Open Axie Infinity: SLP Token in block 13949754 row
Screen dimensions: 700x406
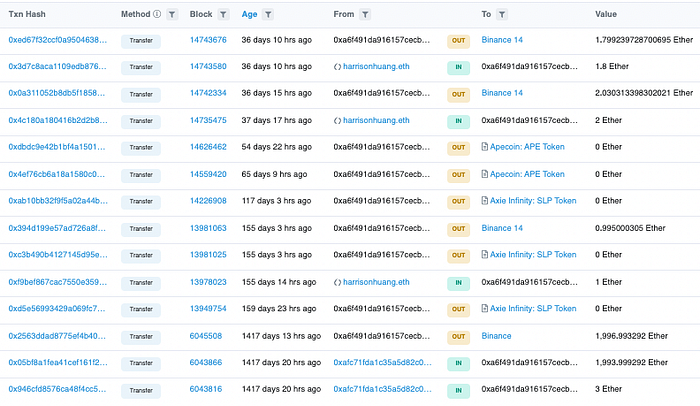(x=533, y=308)
